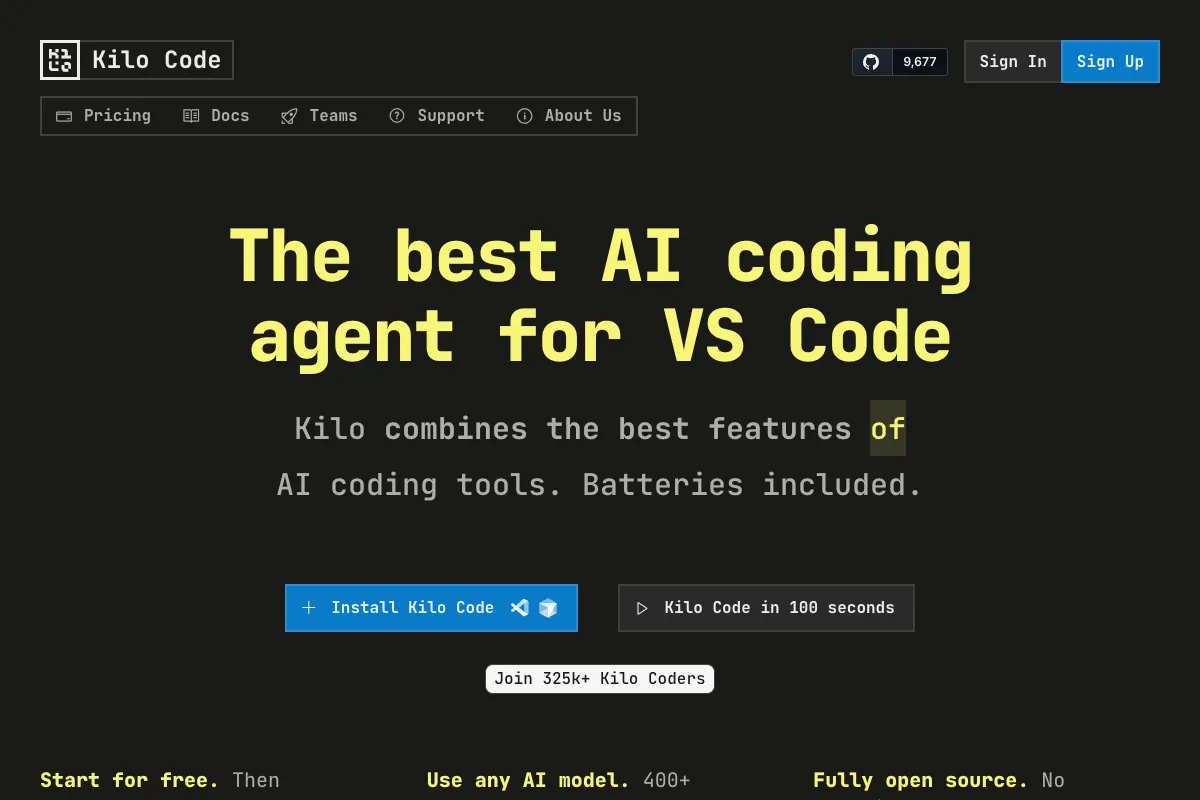Viewport: 1200px width, 800px height.
Task: Click the credit card icon beside Pricing
Action: [x=64, y=116]
